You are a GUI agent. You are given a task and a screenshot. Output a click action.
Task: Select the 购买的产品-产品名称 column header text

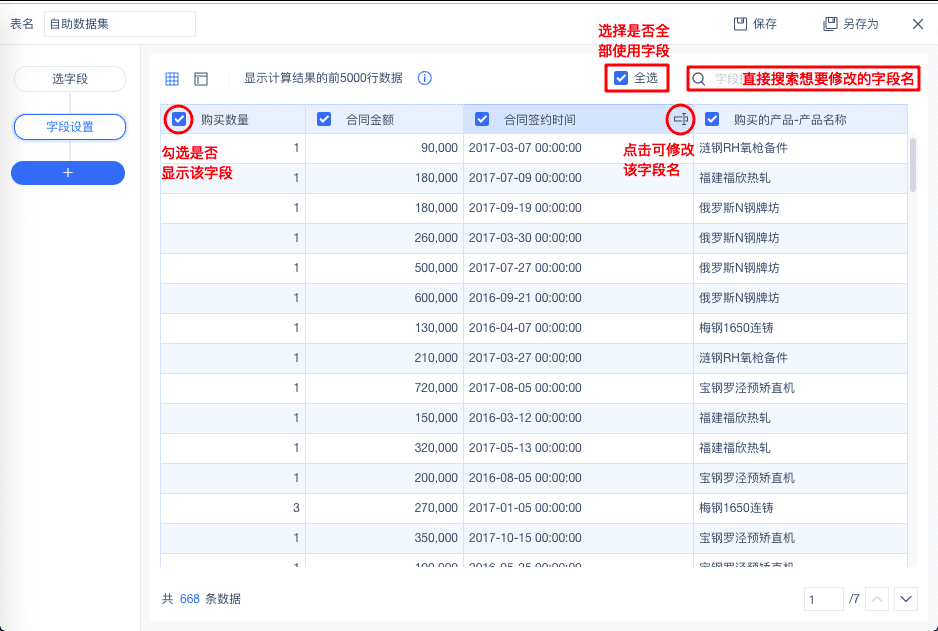coord(790,120)
